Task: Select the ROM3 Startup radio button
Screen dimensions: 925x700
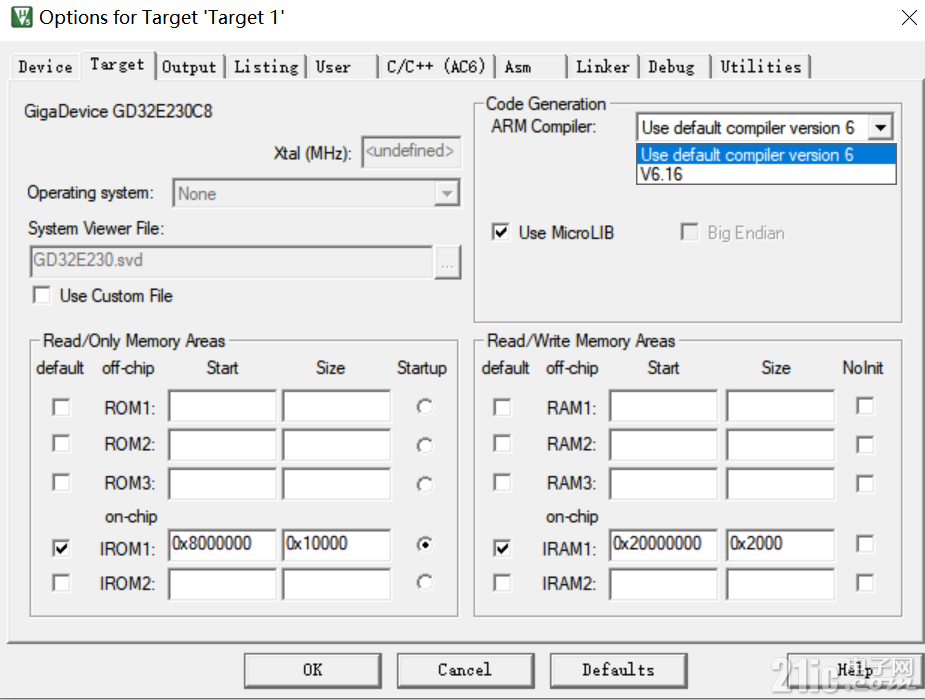Action: pyautogui.click(x=424, y=484)
